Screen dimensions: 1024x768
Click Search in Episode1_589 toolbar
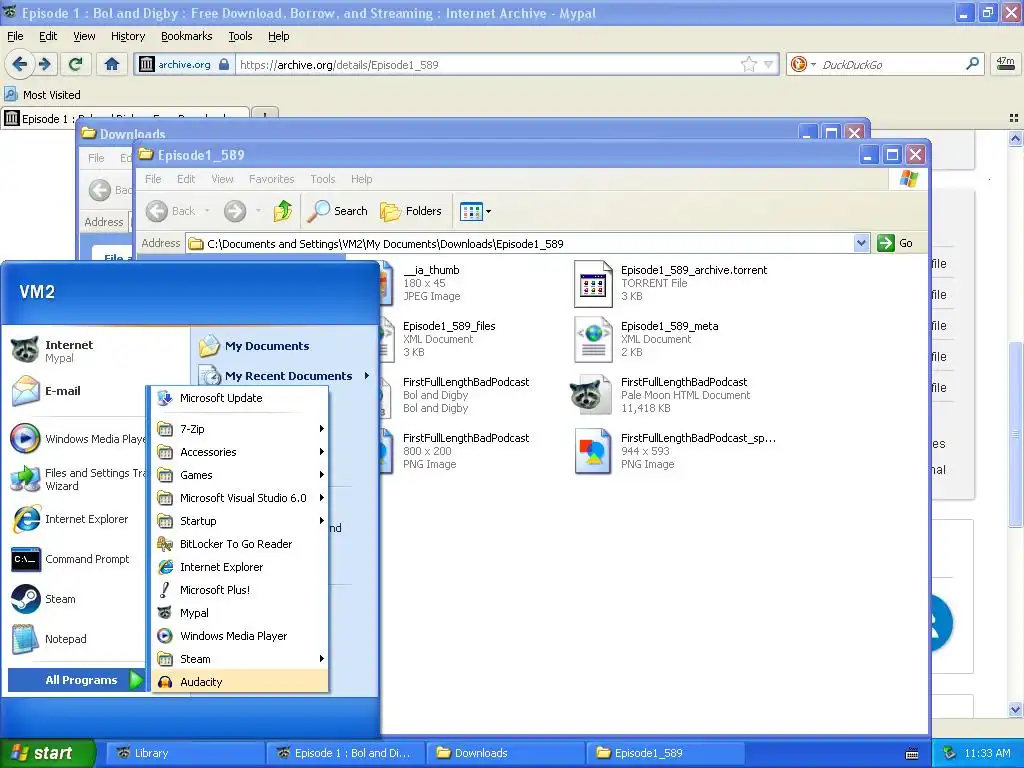338,211
